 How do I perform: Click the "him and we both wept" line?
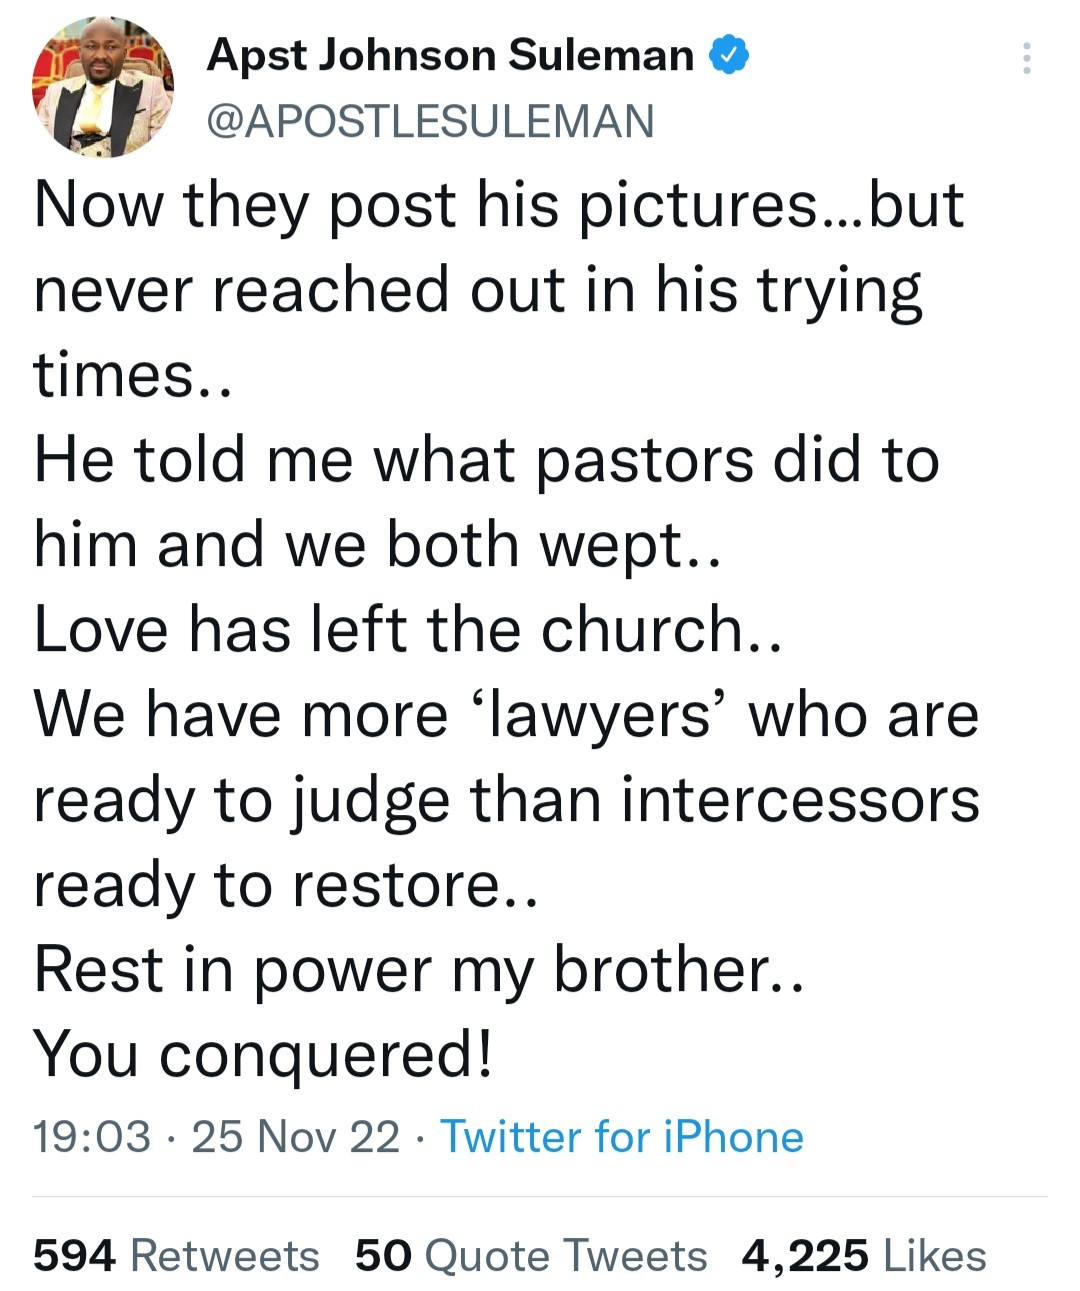(376, 545)
